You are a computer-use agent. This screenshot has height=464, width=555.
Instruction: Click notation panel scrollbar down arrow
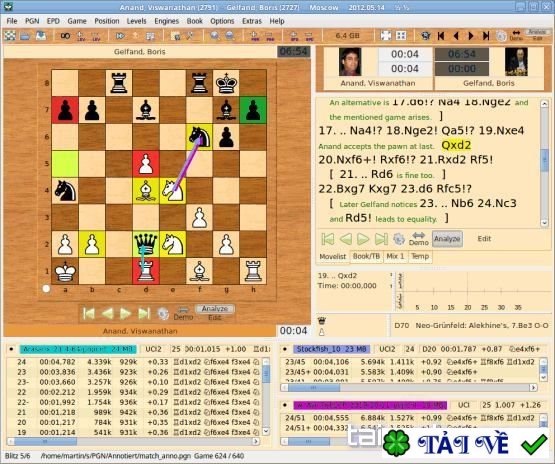point(544,223)
